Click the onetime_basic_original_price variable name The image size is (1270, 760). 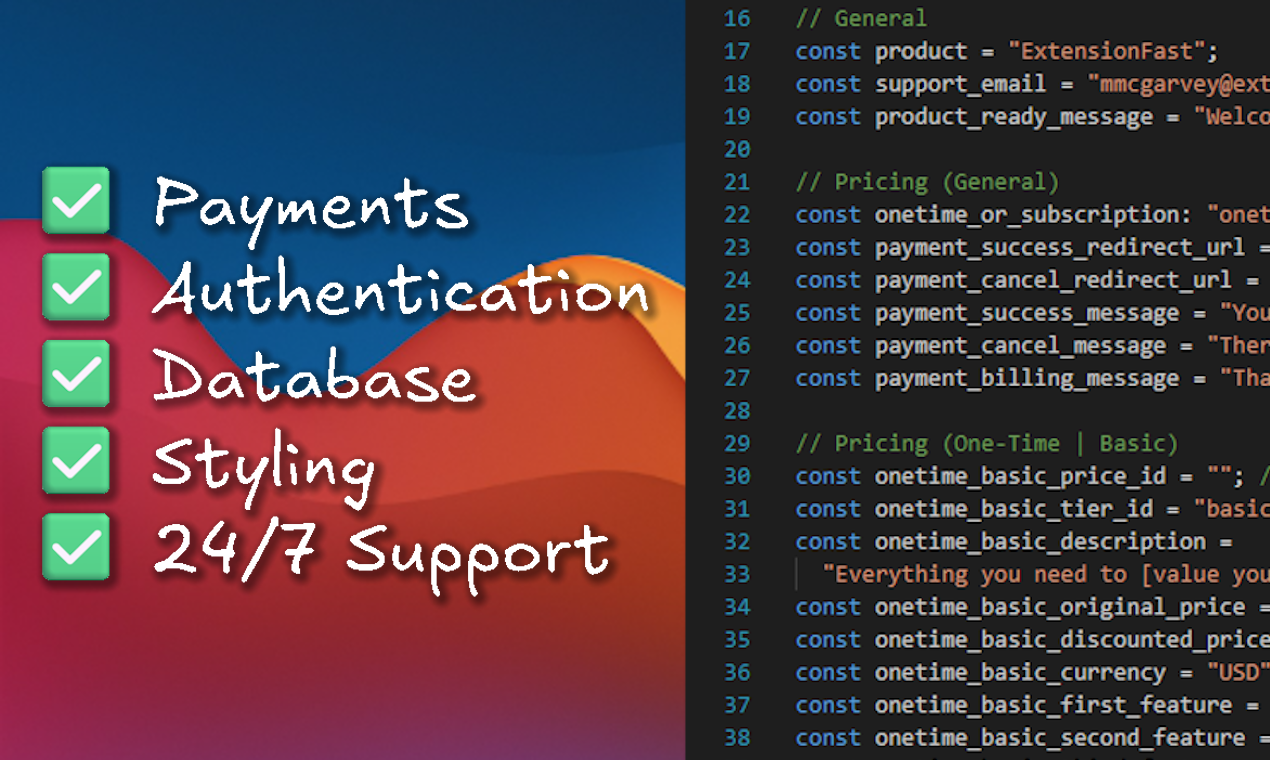coord(1059,608)
